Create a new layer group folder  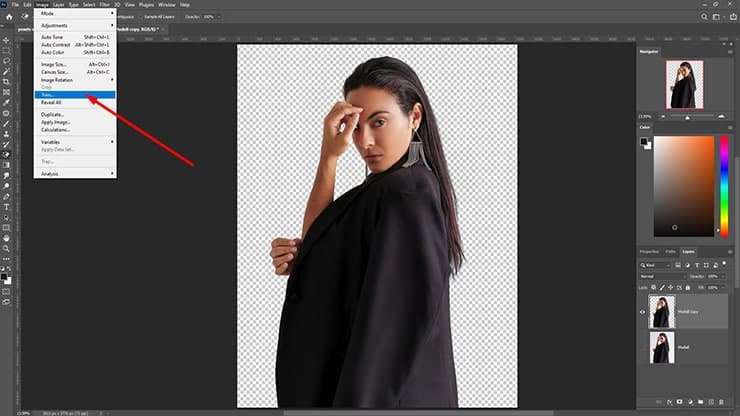[700, 402]
